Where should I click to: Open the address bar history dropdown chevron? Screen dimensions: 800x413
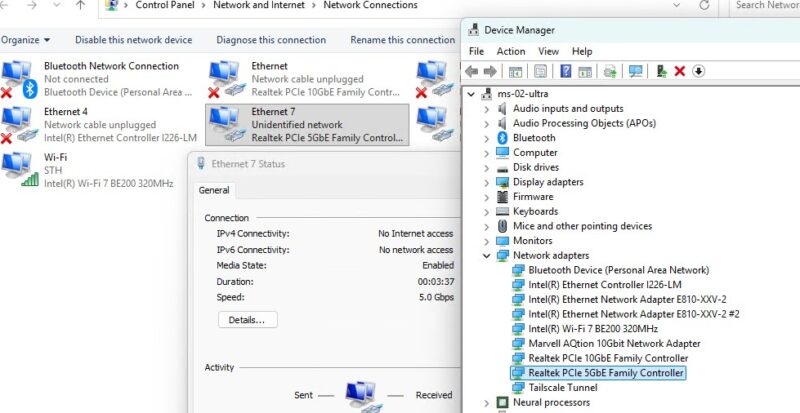tap(677, 5)
